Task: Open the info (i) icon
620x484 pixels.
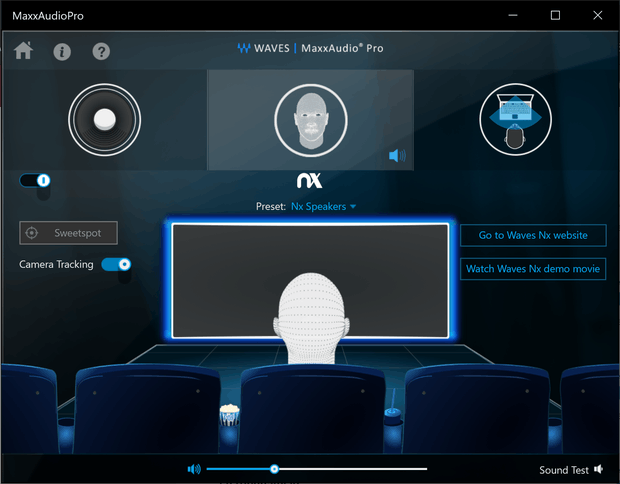Action: click(x=62, y=51)
